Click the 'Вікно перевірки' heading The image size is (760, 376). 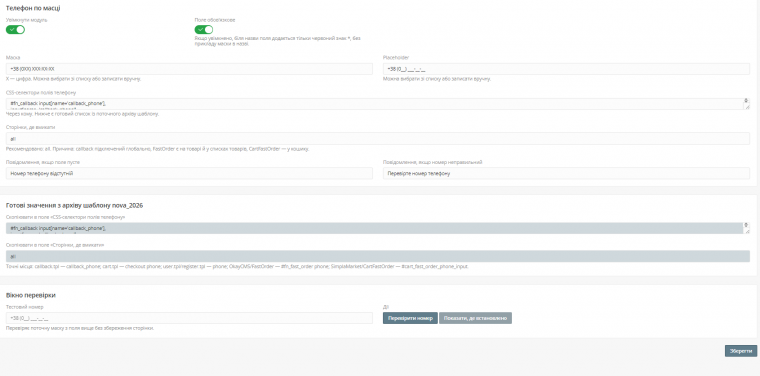[31, 295]
